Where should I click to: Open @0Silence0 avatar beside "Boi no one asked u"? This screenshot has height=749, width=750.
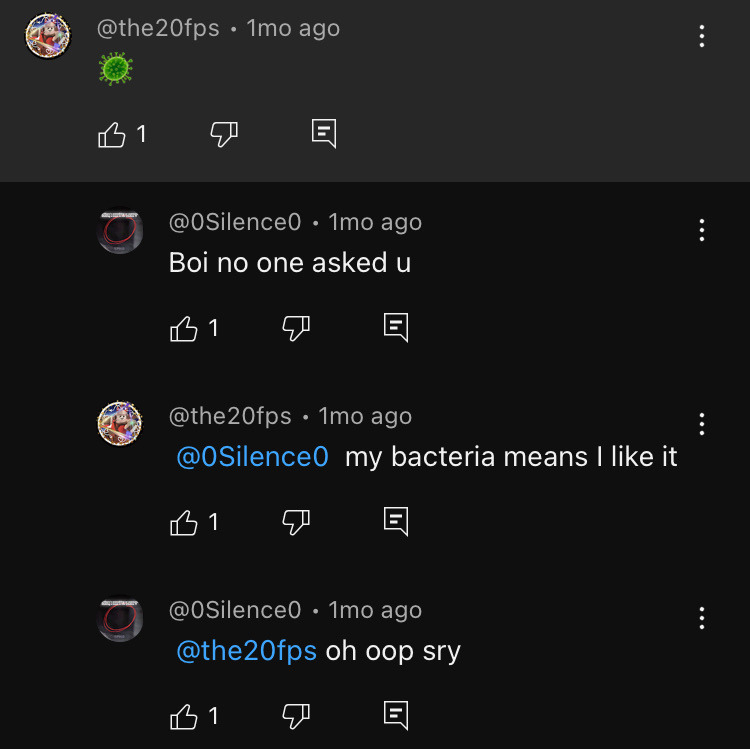(120, 231)
